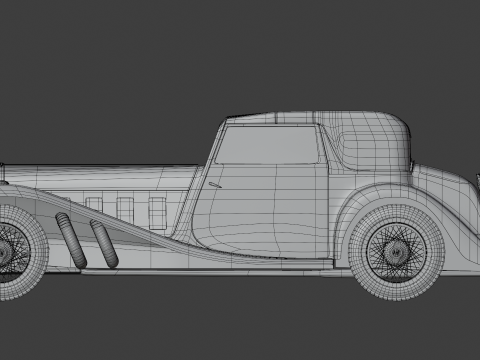Click the left exhaust pipe on the hood side

click(71, 241)
